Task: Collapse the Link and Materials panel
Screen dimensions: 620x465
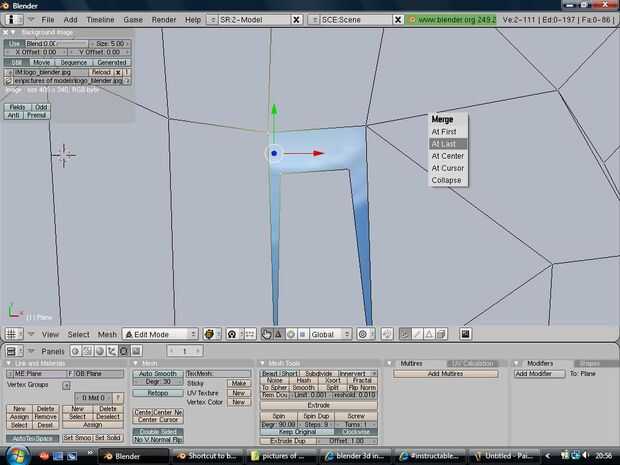Action: (x=8, y=363)
